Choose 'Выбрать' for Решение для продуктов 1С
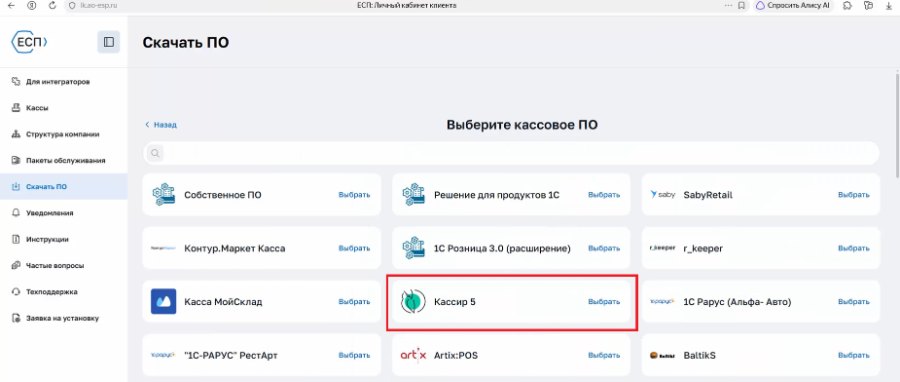This screenshot has width=900, height=382. coord(604,195)
